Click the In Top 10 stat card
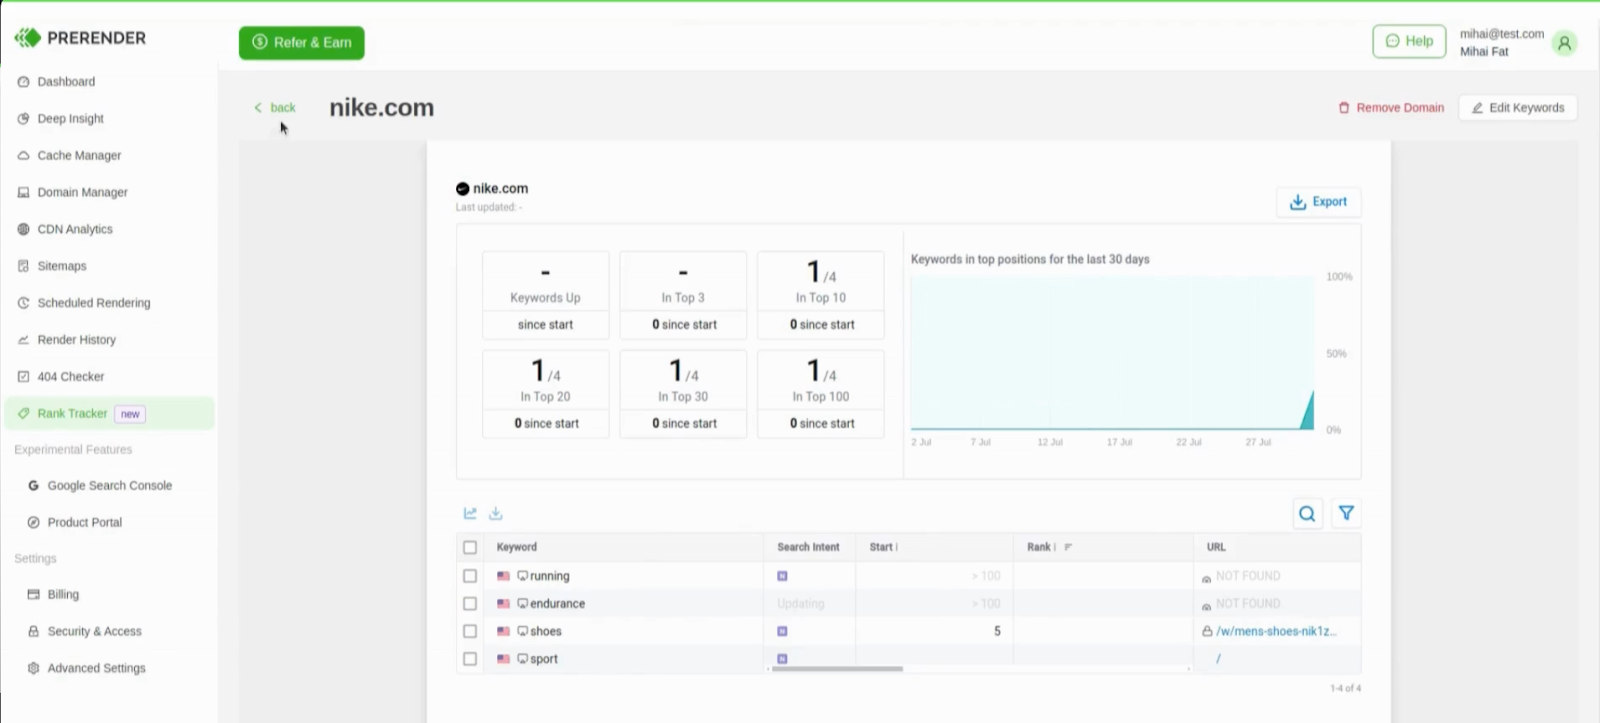 tap(821, 295)
